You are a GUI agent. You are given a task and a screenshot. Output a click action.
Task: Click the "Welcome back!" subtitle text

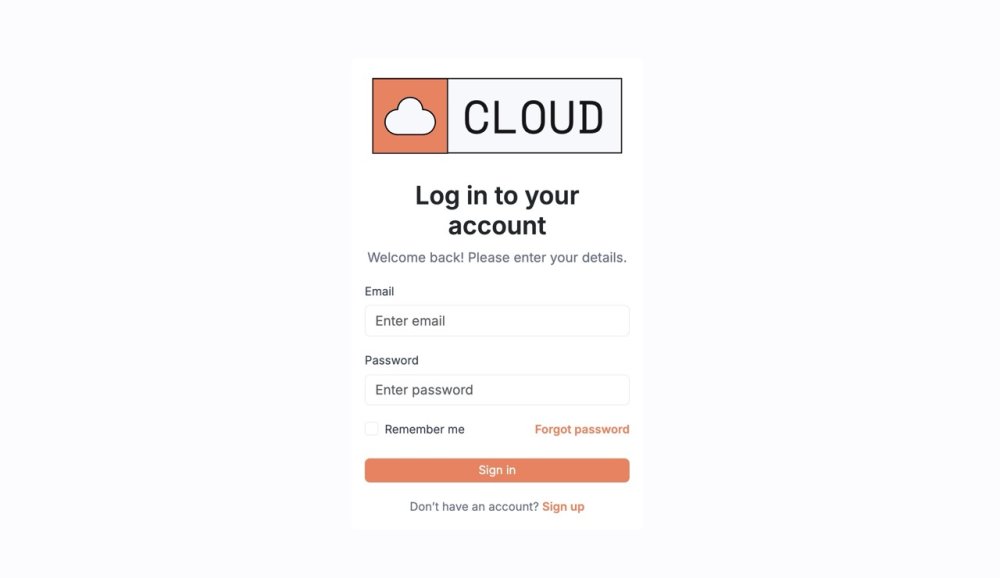coord(415,258)
